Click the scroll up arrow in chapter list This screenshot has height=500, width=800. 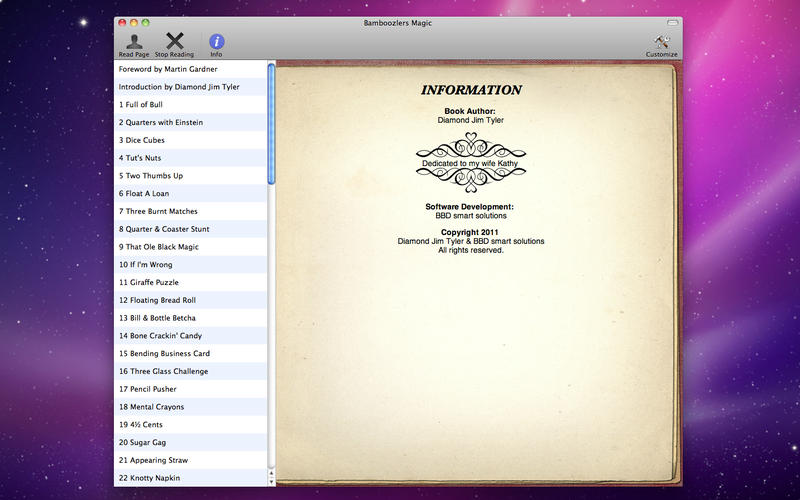click(271, 471)
